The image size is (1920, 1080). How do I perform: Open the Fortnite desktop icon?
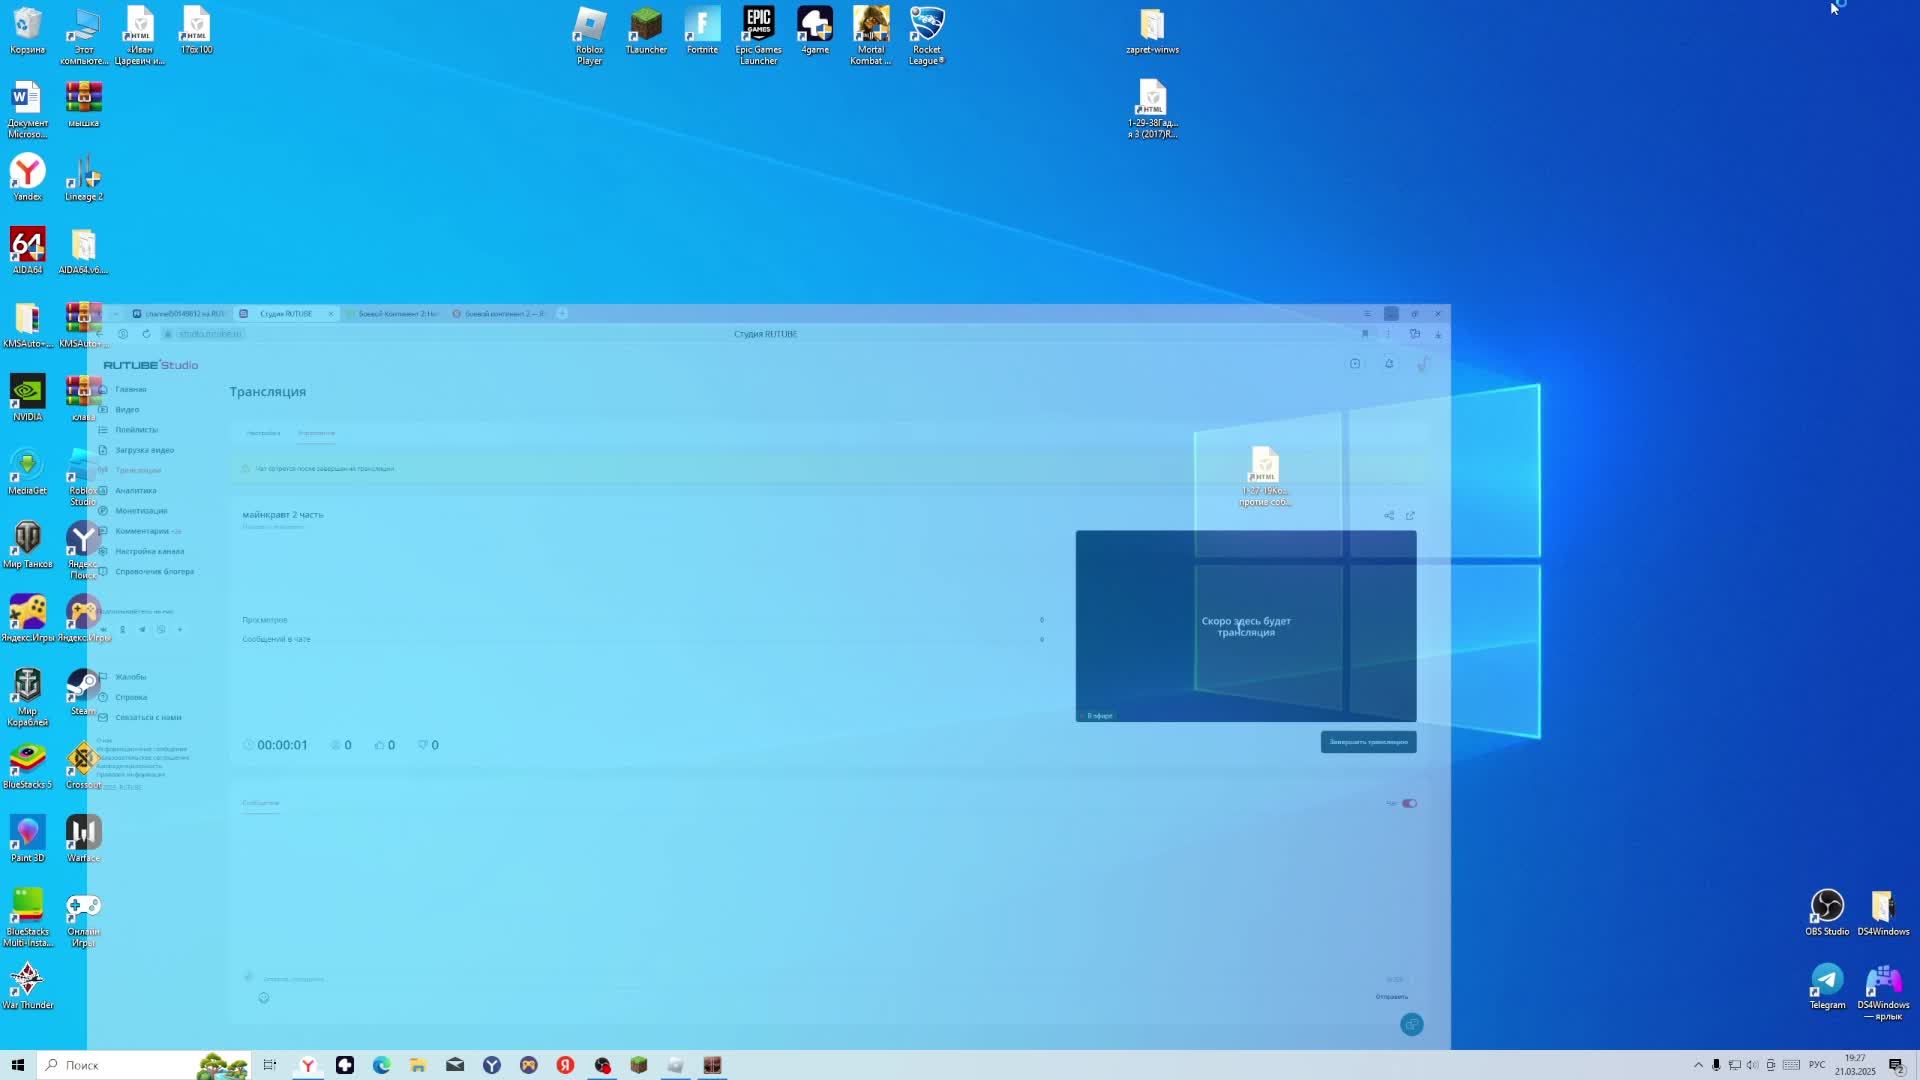coord(702,25)
